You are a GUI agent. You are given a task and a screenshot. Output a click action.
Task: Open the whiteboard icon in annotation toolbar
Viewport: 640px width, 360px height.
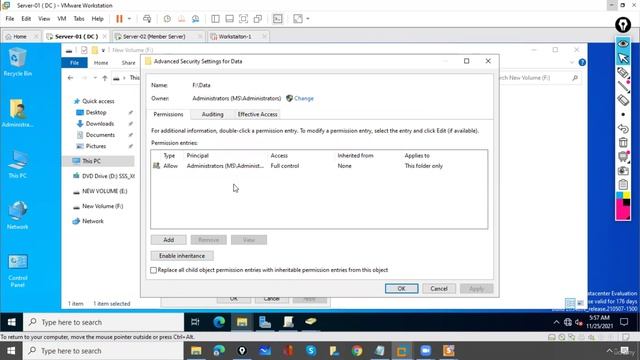(x=623, y=156)
